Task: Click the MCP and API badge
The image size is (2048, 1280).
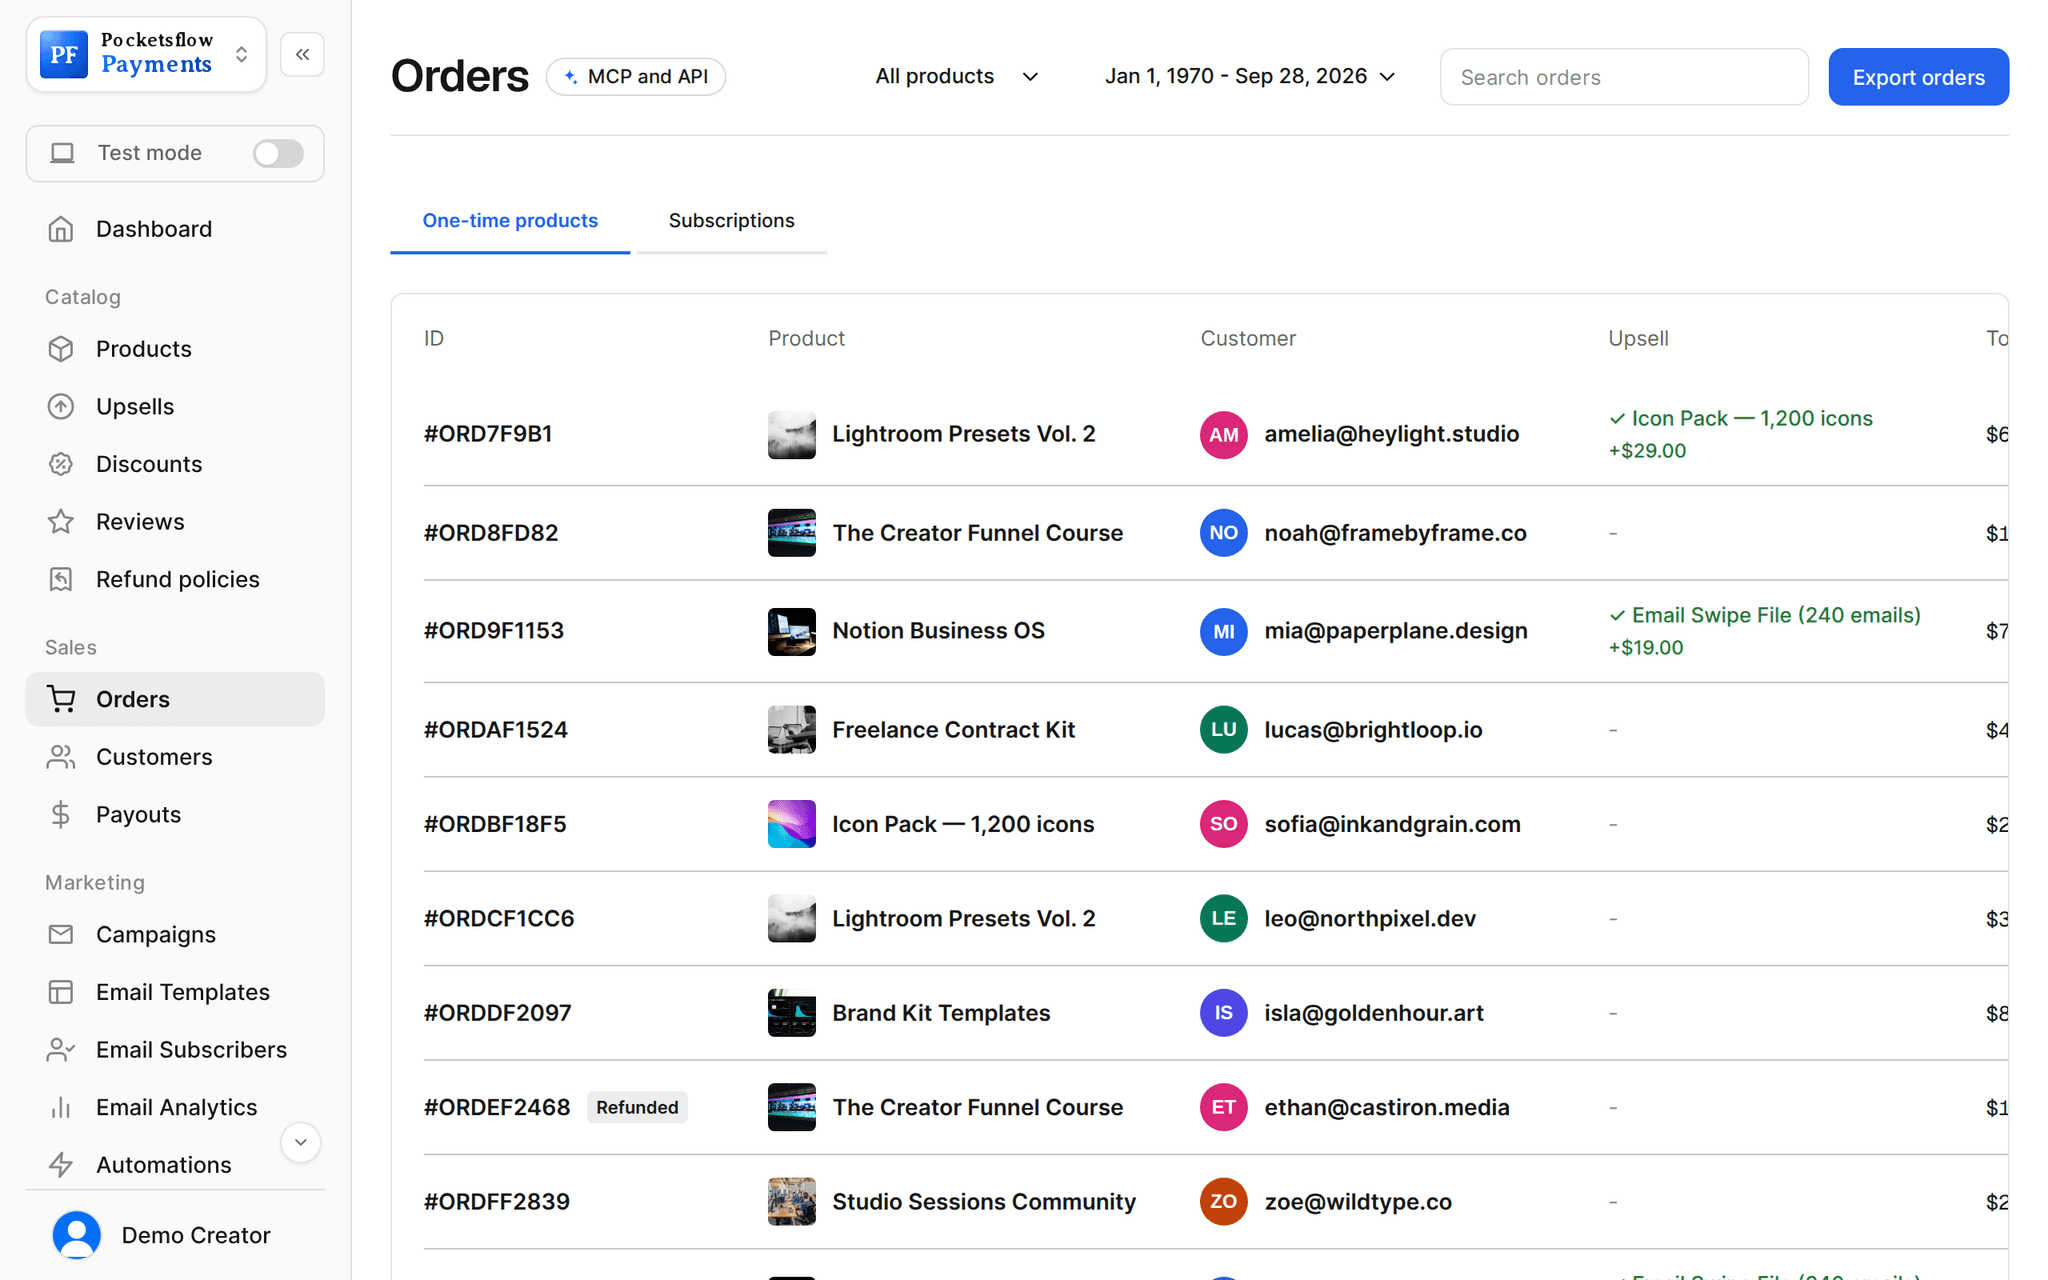Action: (x=636, y=76)
